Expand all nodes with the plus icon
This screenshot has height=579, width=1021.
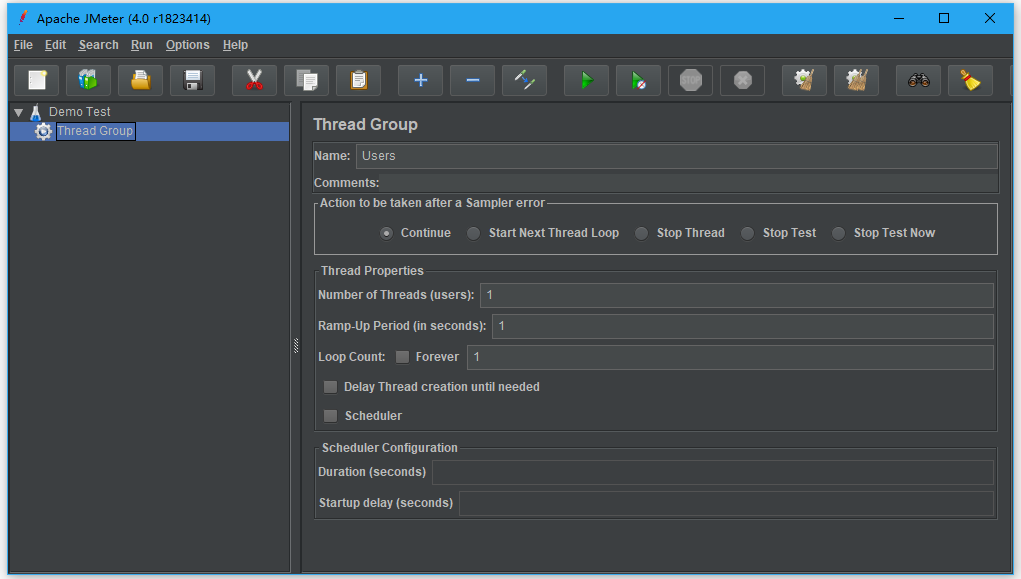pos(420,81)
